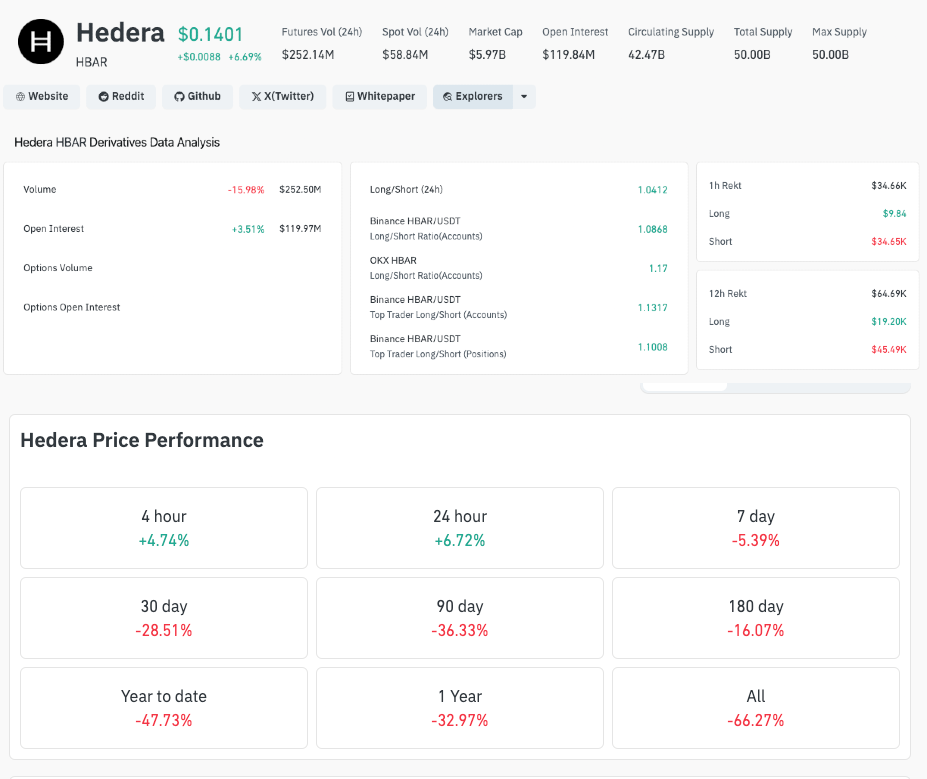The width and height of the screenshot is (927, 779).
Task: Open the Website link
Action: (x=41, y=96)
